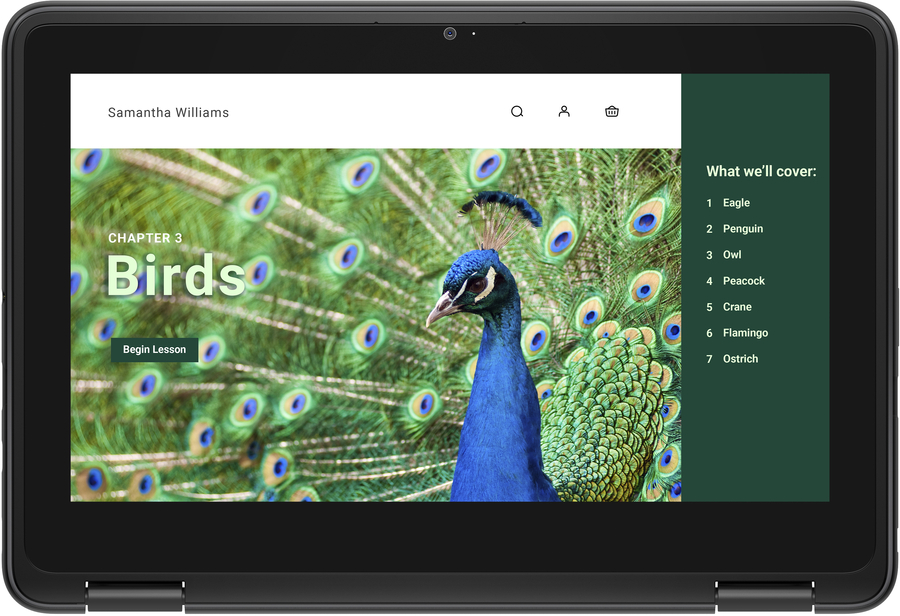
Task: Click the peacock's head in the photo
Action: 474,284
